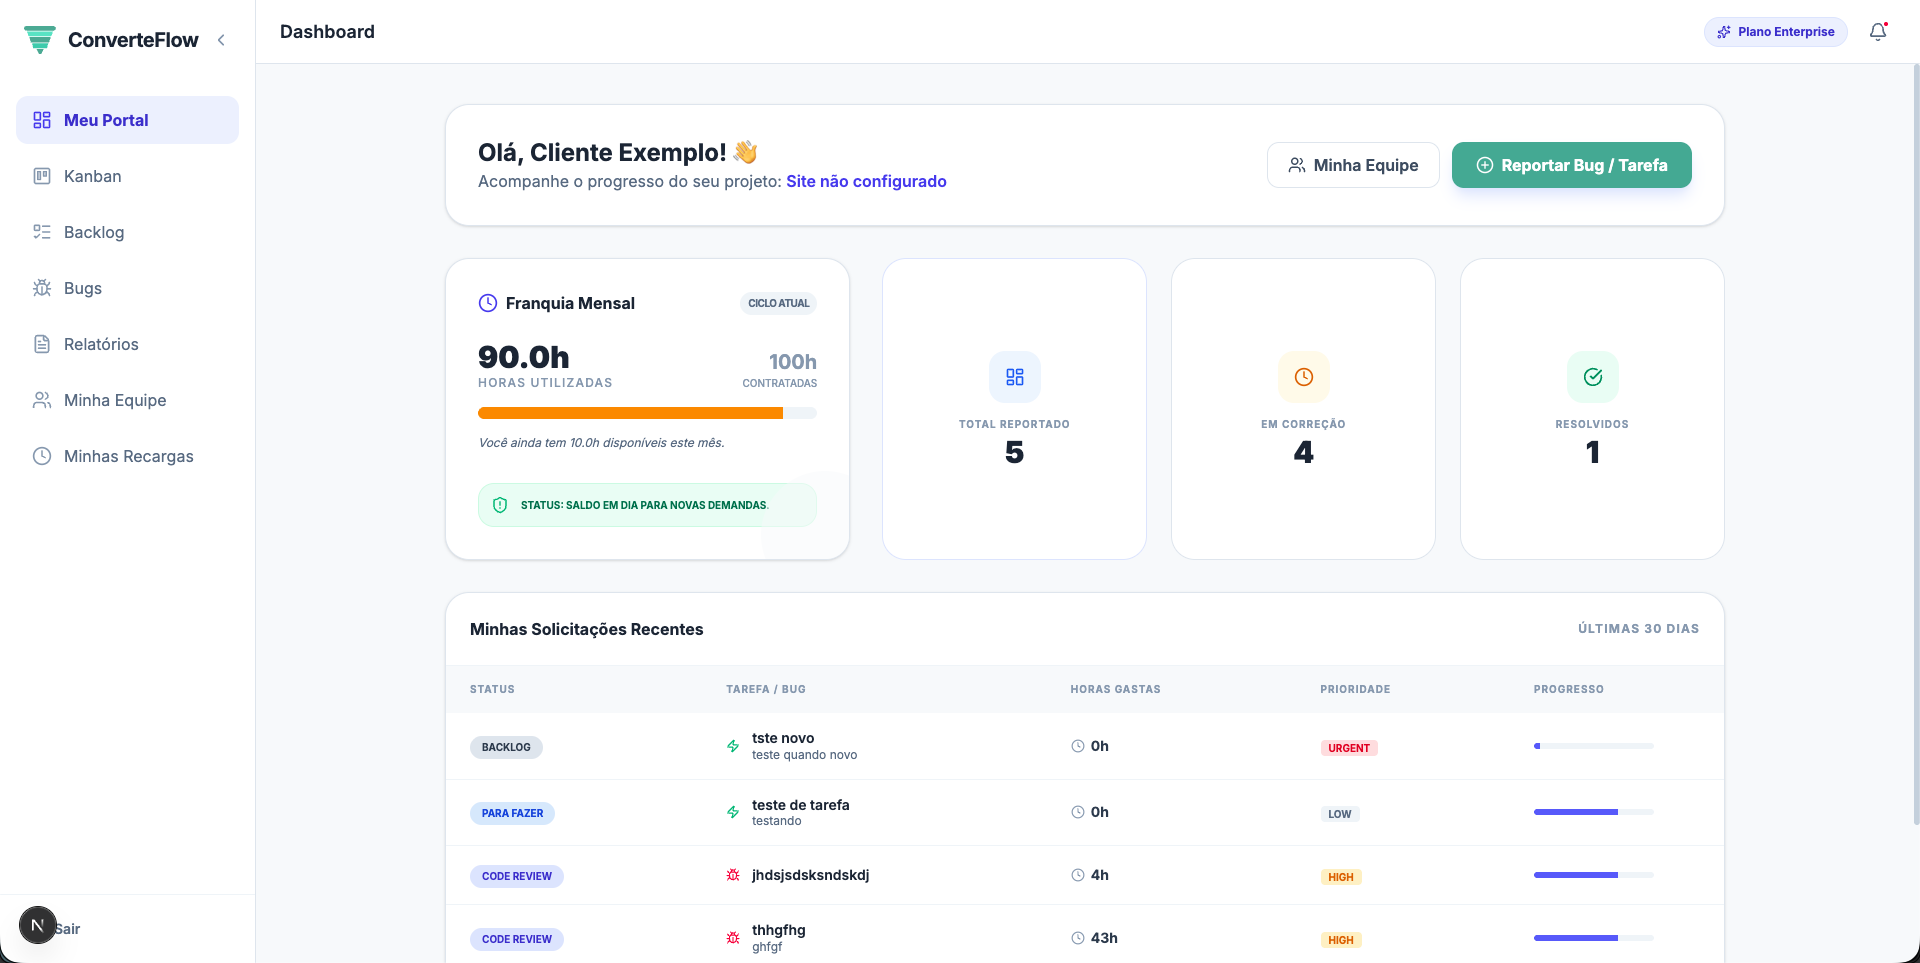Click the Franquia Mensal clock icon

click(488, 303)
